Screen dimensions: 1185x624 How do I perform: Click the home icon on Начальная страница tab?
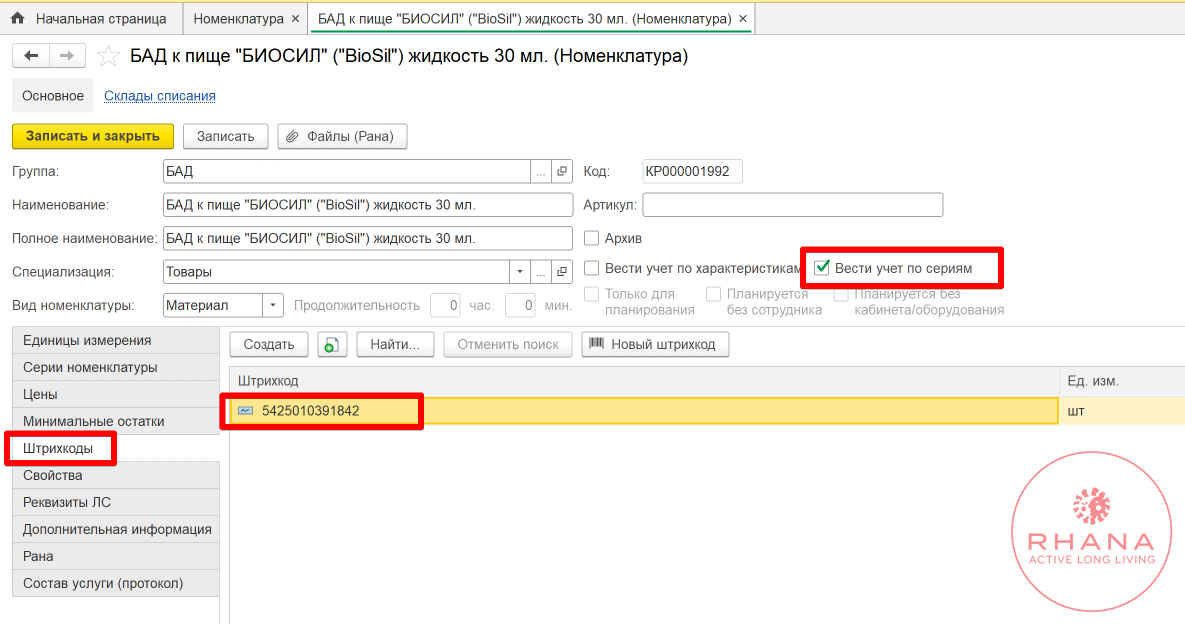[x=18, y=19]
